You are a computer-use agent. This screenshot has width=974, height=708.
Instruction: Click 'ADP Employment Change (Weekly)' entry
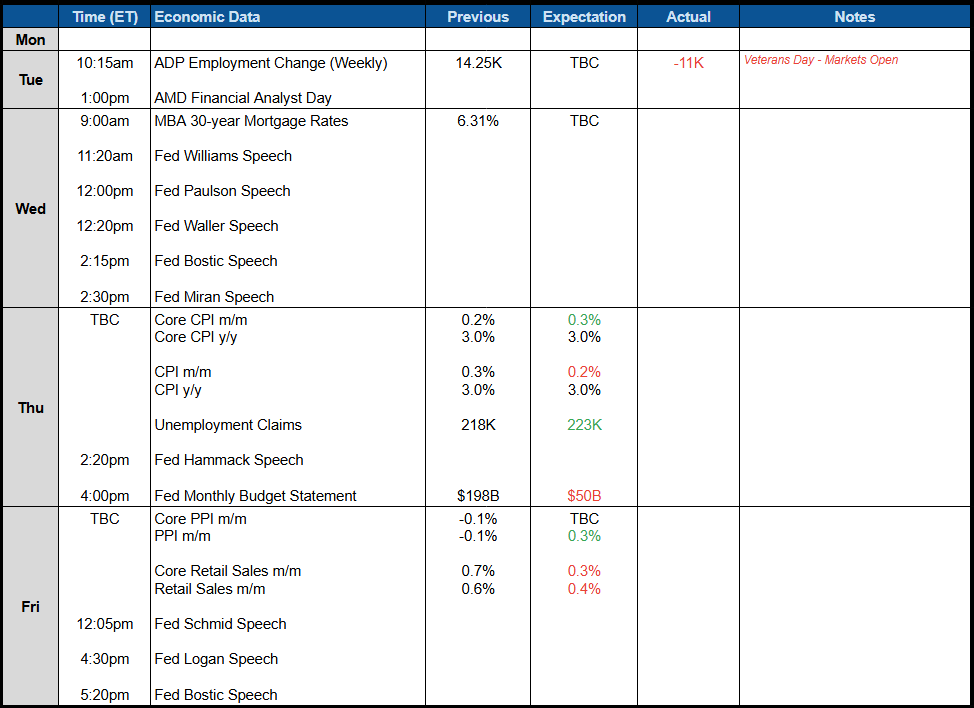pos(271,63)
